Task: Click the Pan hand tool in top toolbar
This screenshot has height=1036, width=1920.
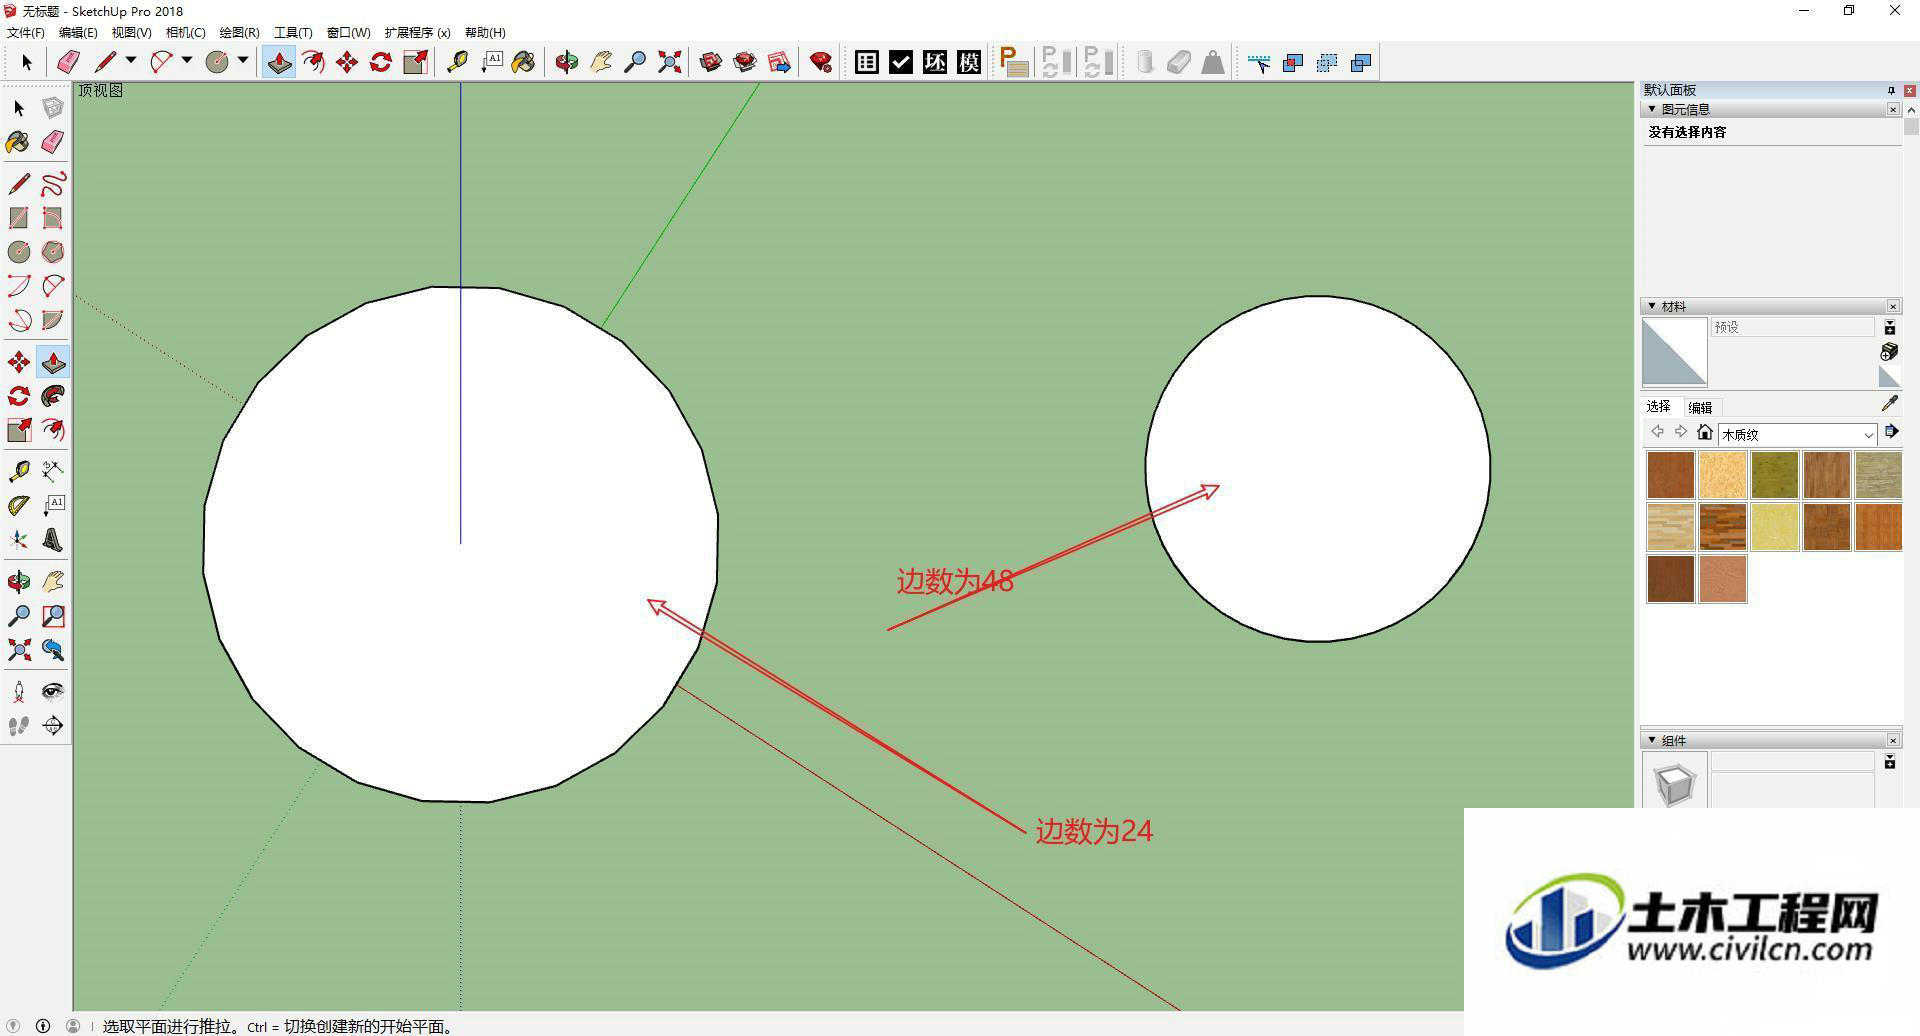Action: point(601,62)
